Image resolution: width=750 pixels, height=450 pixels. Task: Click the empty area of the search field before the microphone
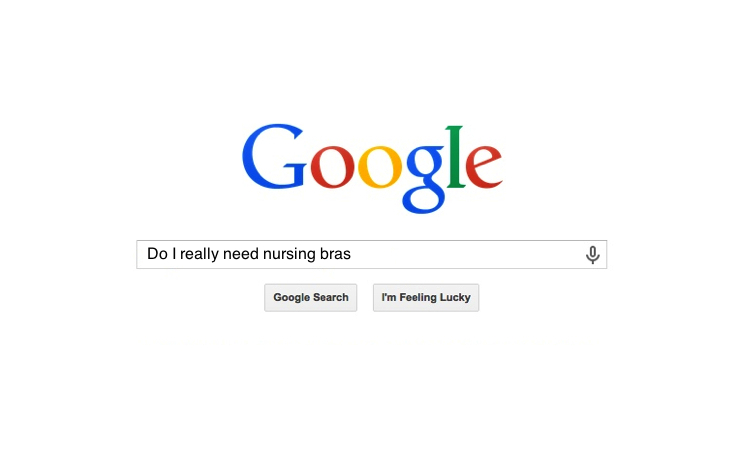[466, 254]
